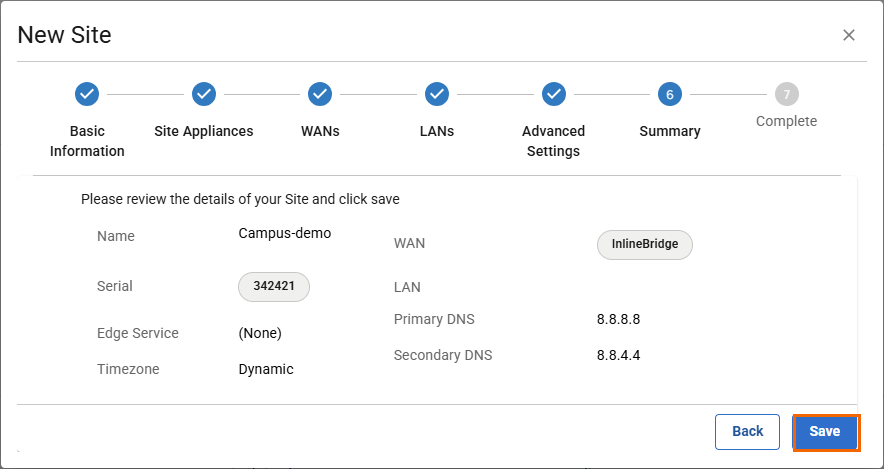The width and height of the screenshot is (884, 469).
Task: Click the 342421 serial number chip
Action: click(x=274, y=286)
